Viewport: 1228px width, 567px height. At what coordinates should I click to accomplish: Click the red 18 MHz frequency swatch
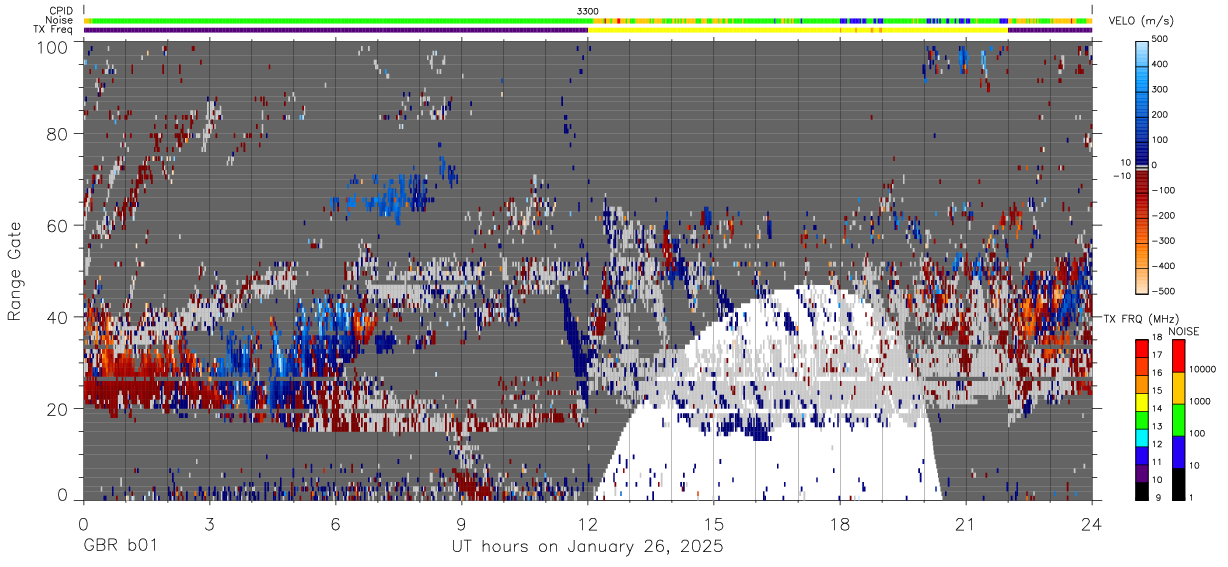pos(1143,347)
